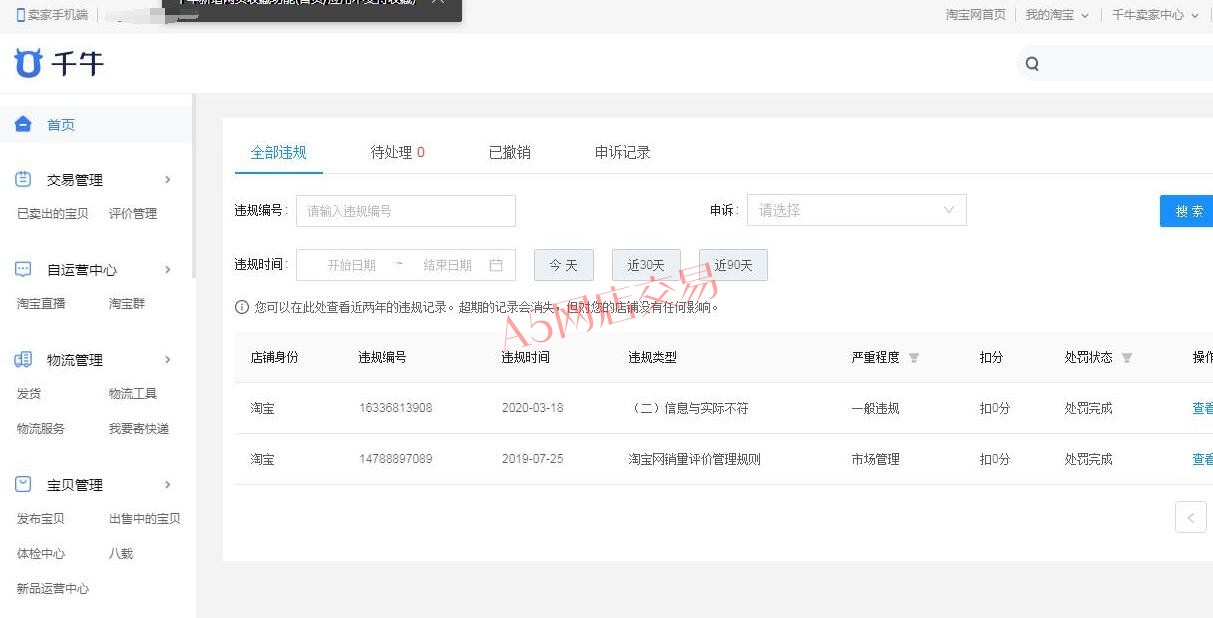
Task: Select violation number 14788897089
Action: [396, 459]
